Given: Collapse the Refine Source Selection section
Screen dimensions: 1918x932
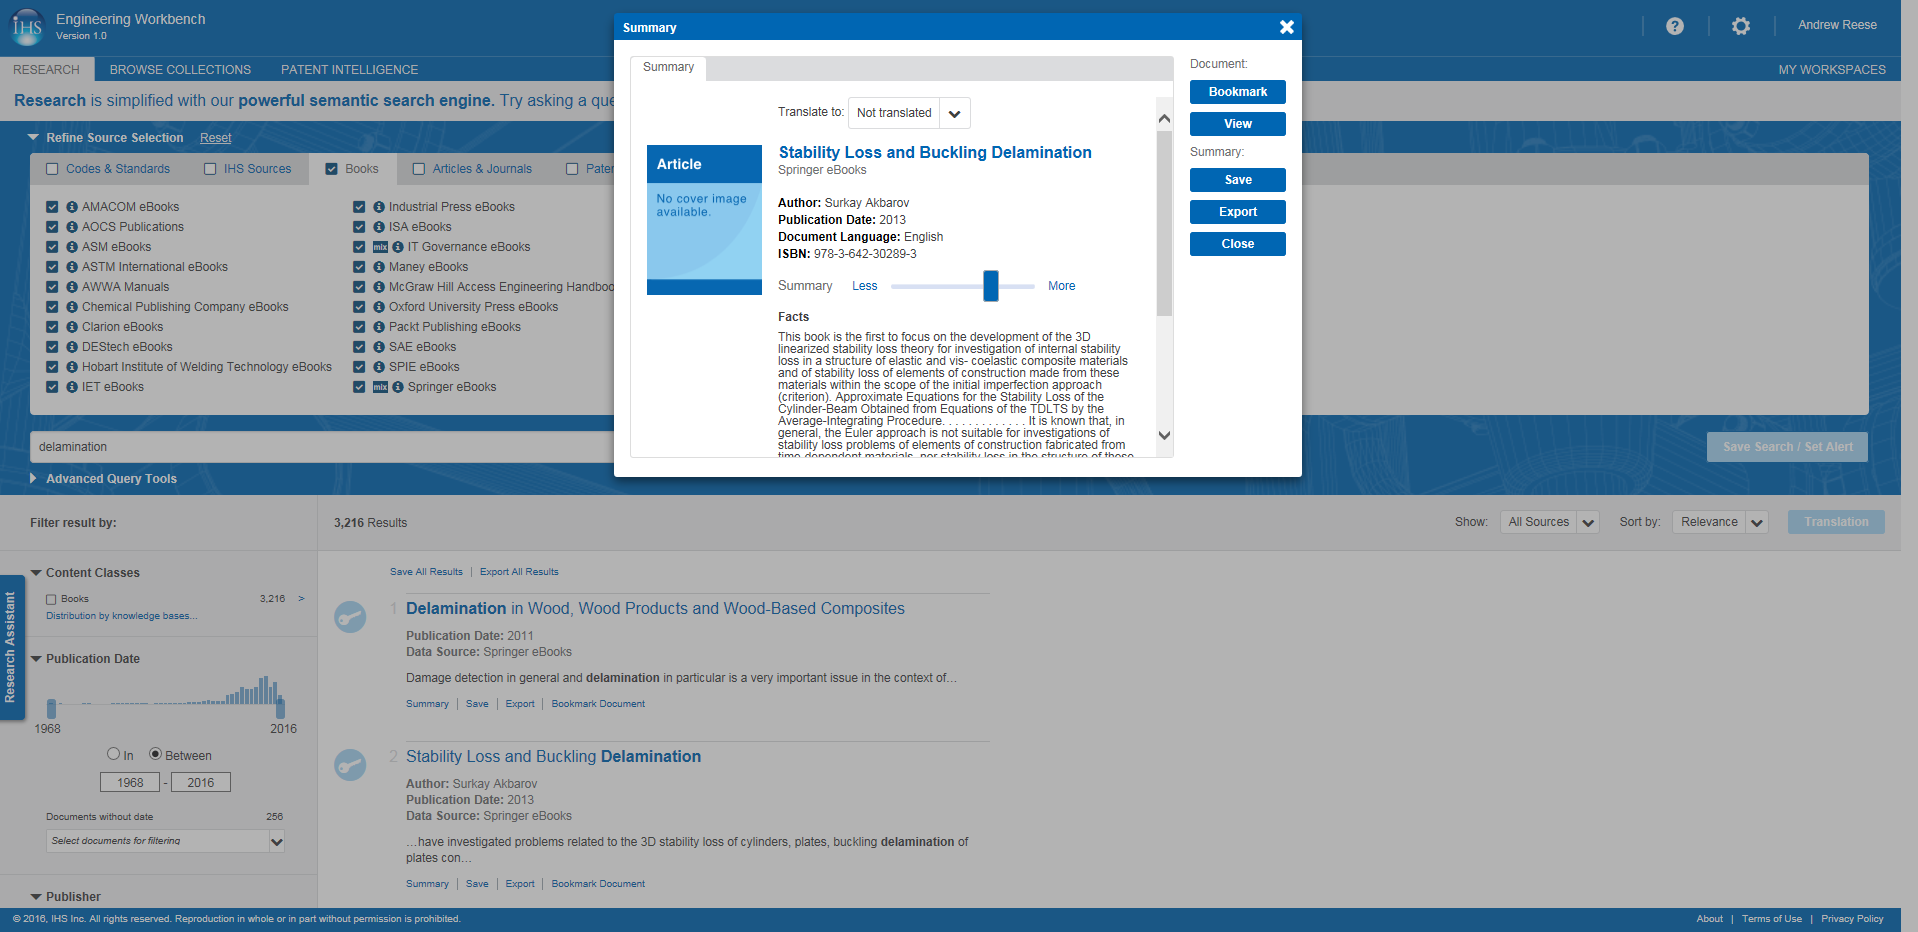Looking at the screenshot, I should click(x=33, y=138).
